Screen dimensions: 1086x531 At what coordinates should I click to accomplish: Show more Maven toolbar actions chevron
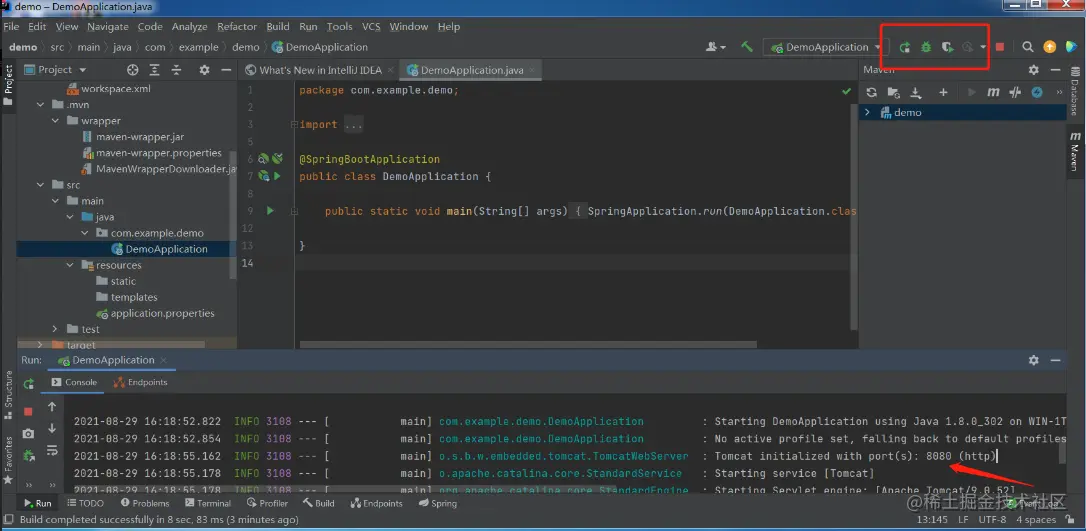point(1059,92)
